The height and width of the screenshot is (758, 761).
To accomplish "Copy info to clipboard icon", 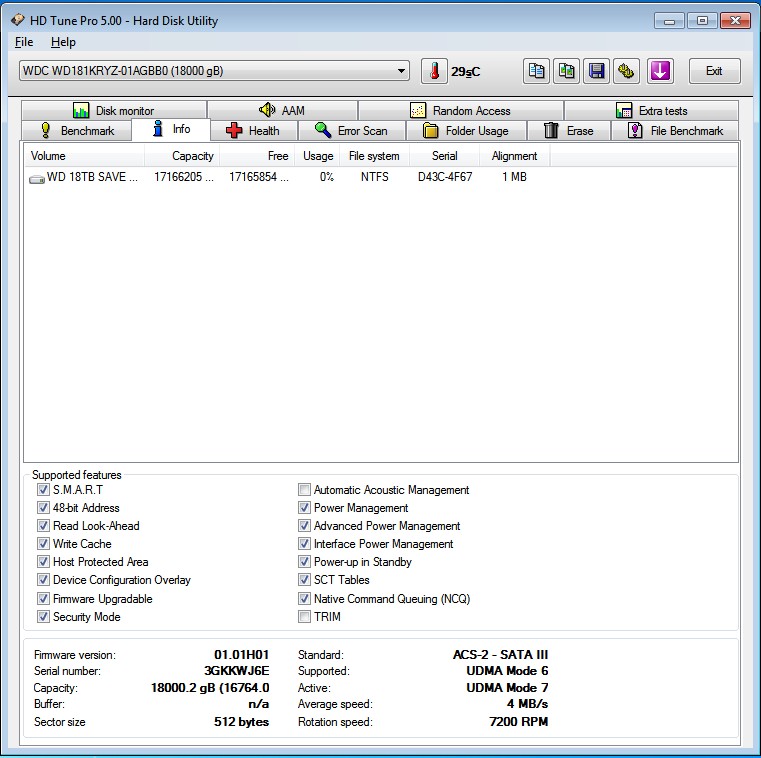I will click(536, 71).
